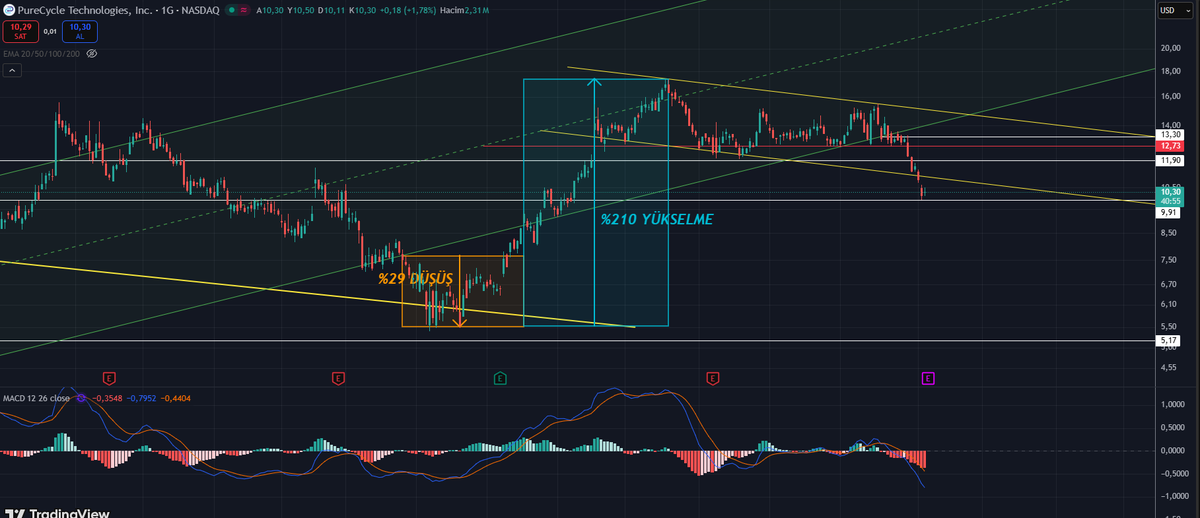Click the 20,00 price scale label
This screenshot has height=518, width=1200.
pyautogui.click(x=1170, y=47)
